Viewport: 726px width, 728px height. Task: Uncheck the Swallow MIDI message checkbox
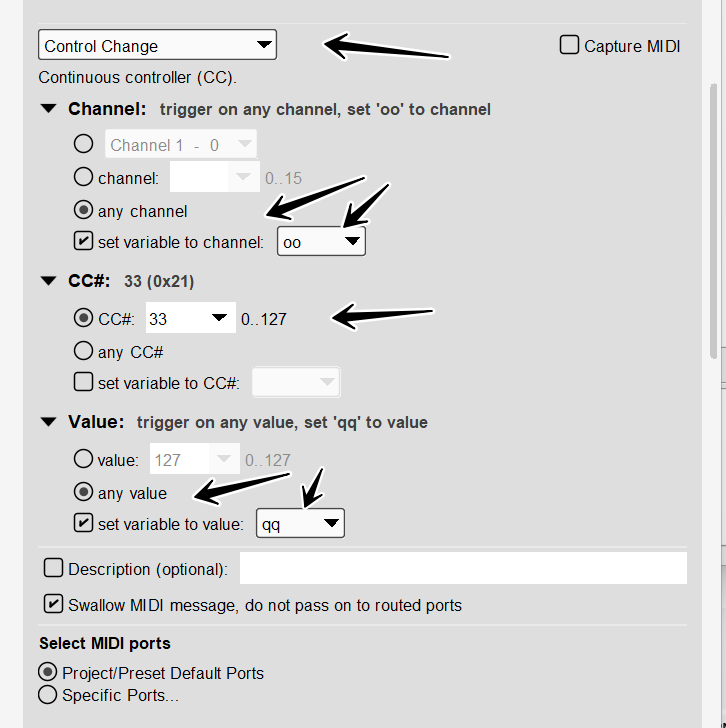pos(54,604)
